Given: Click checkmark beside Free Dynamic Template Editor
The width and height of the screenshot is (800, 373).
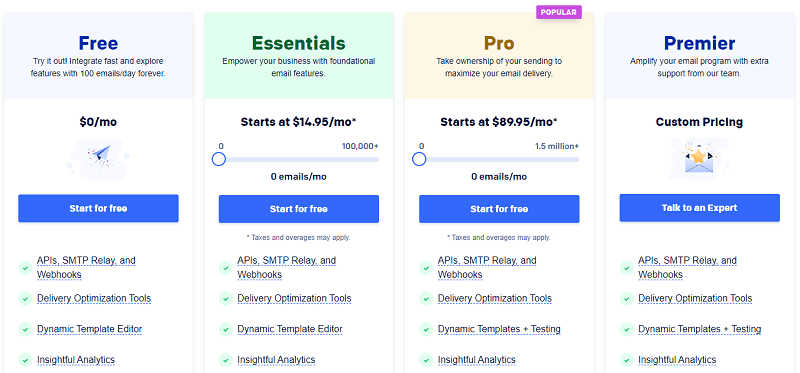Looking at the screenshot, I should tap(25, 329).
